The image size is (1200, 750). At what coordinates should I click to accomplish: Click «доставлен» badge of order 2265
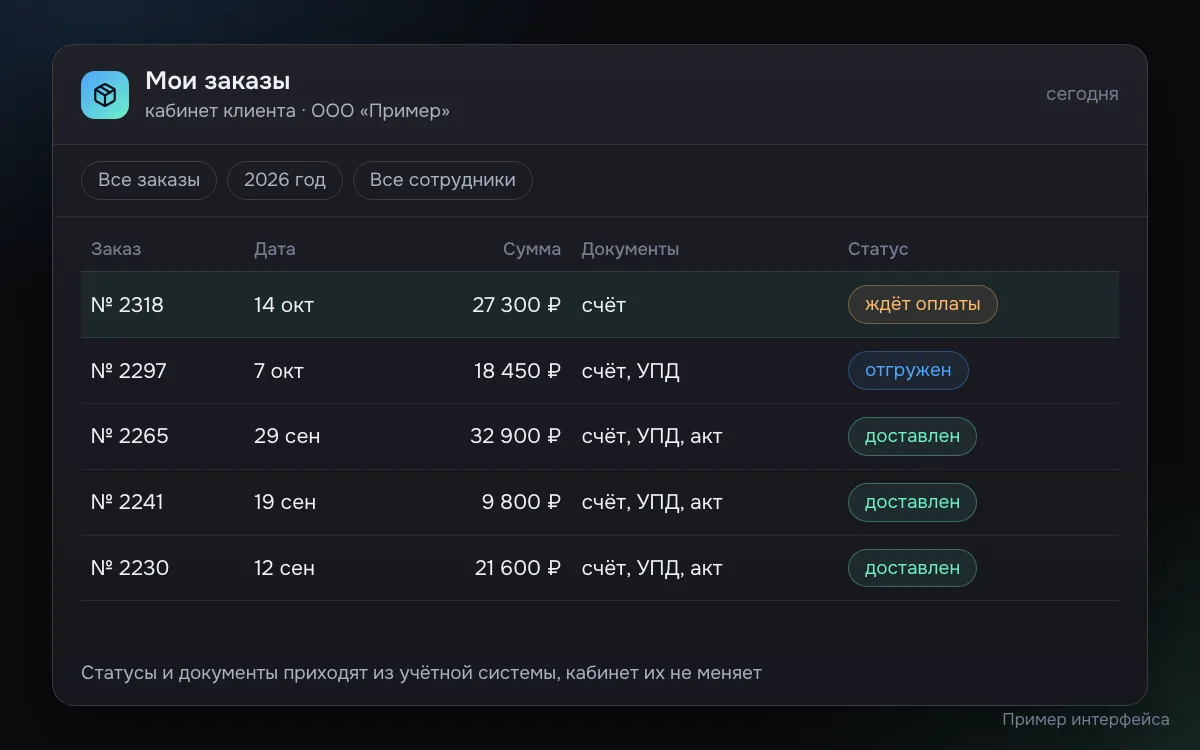pos(912,436)
